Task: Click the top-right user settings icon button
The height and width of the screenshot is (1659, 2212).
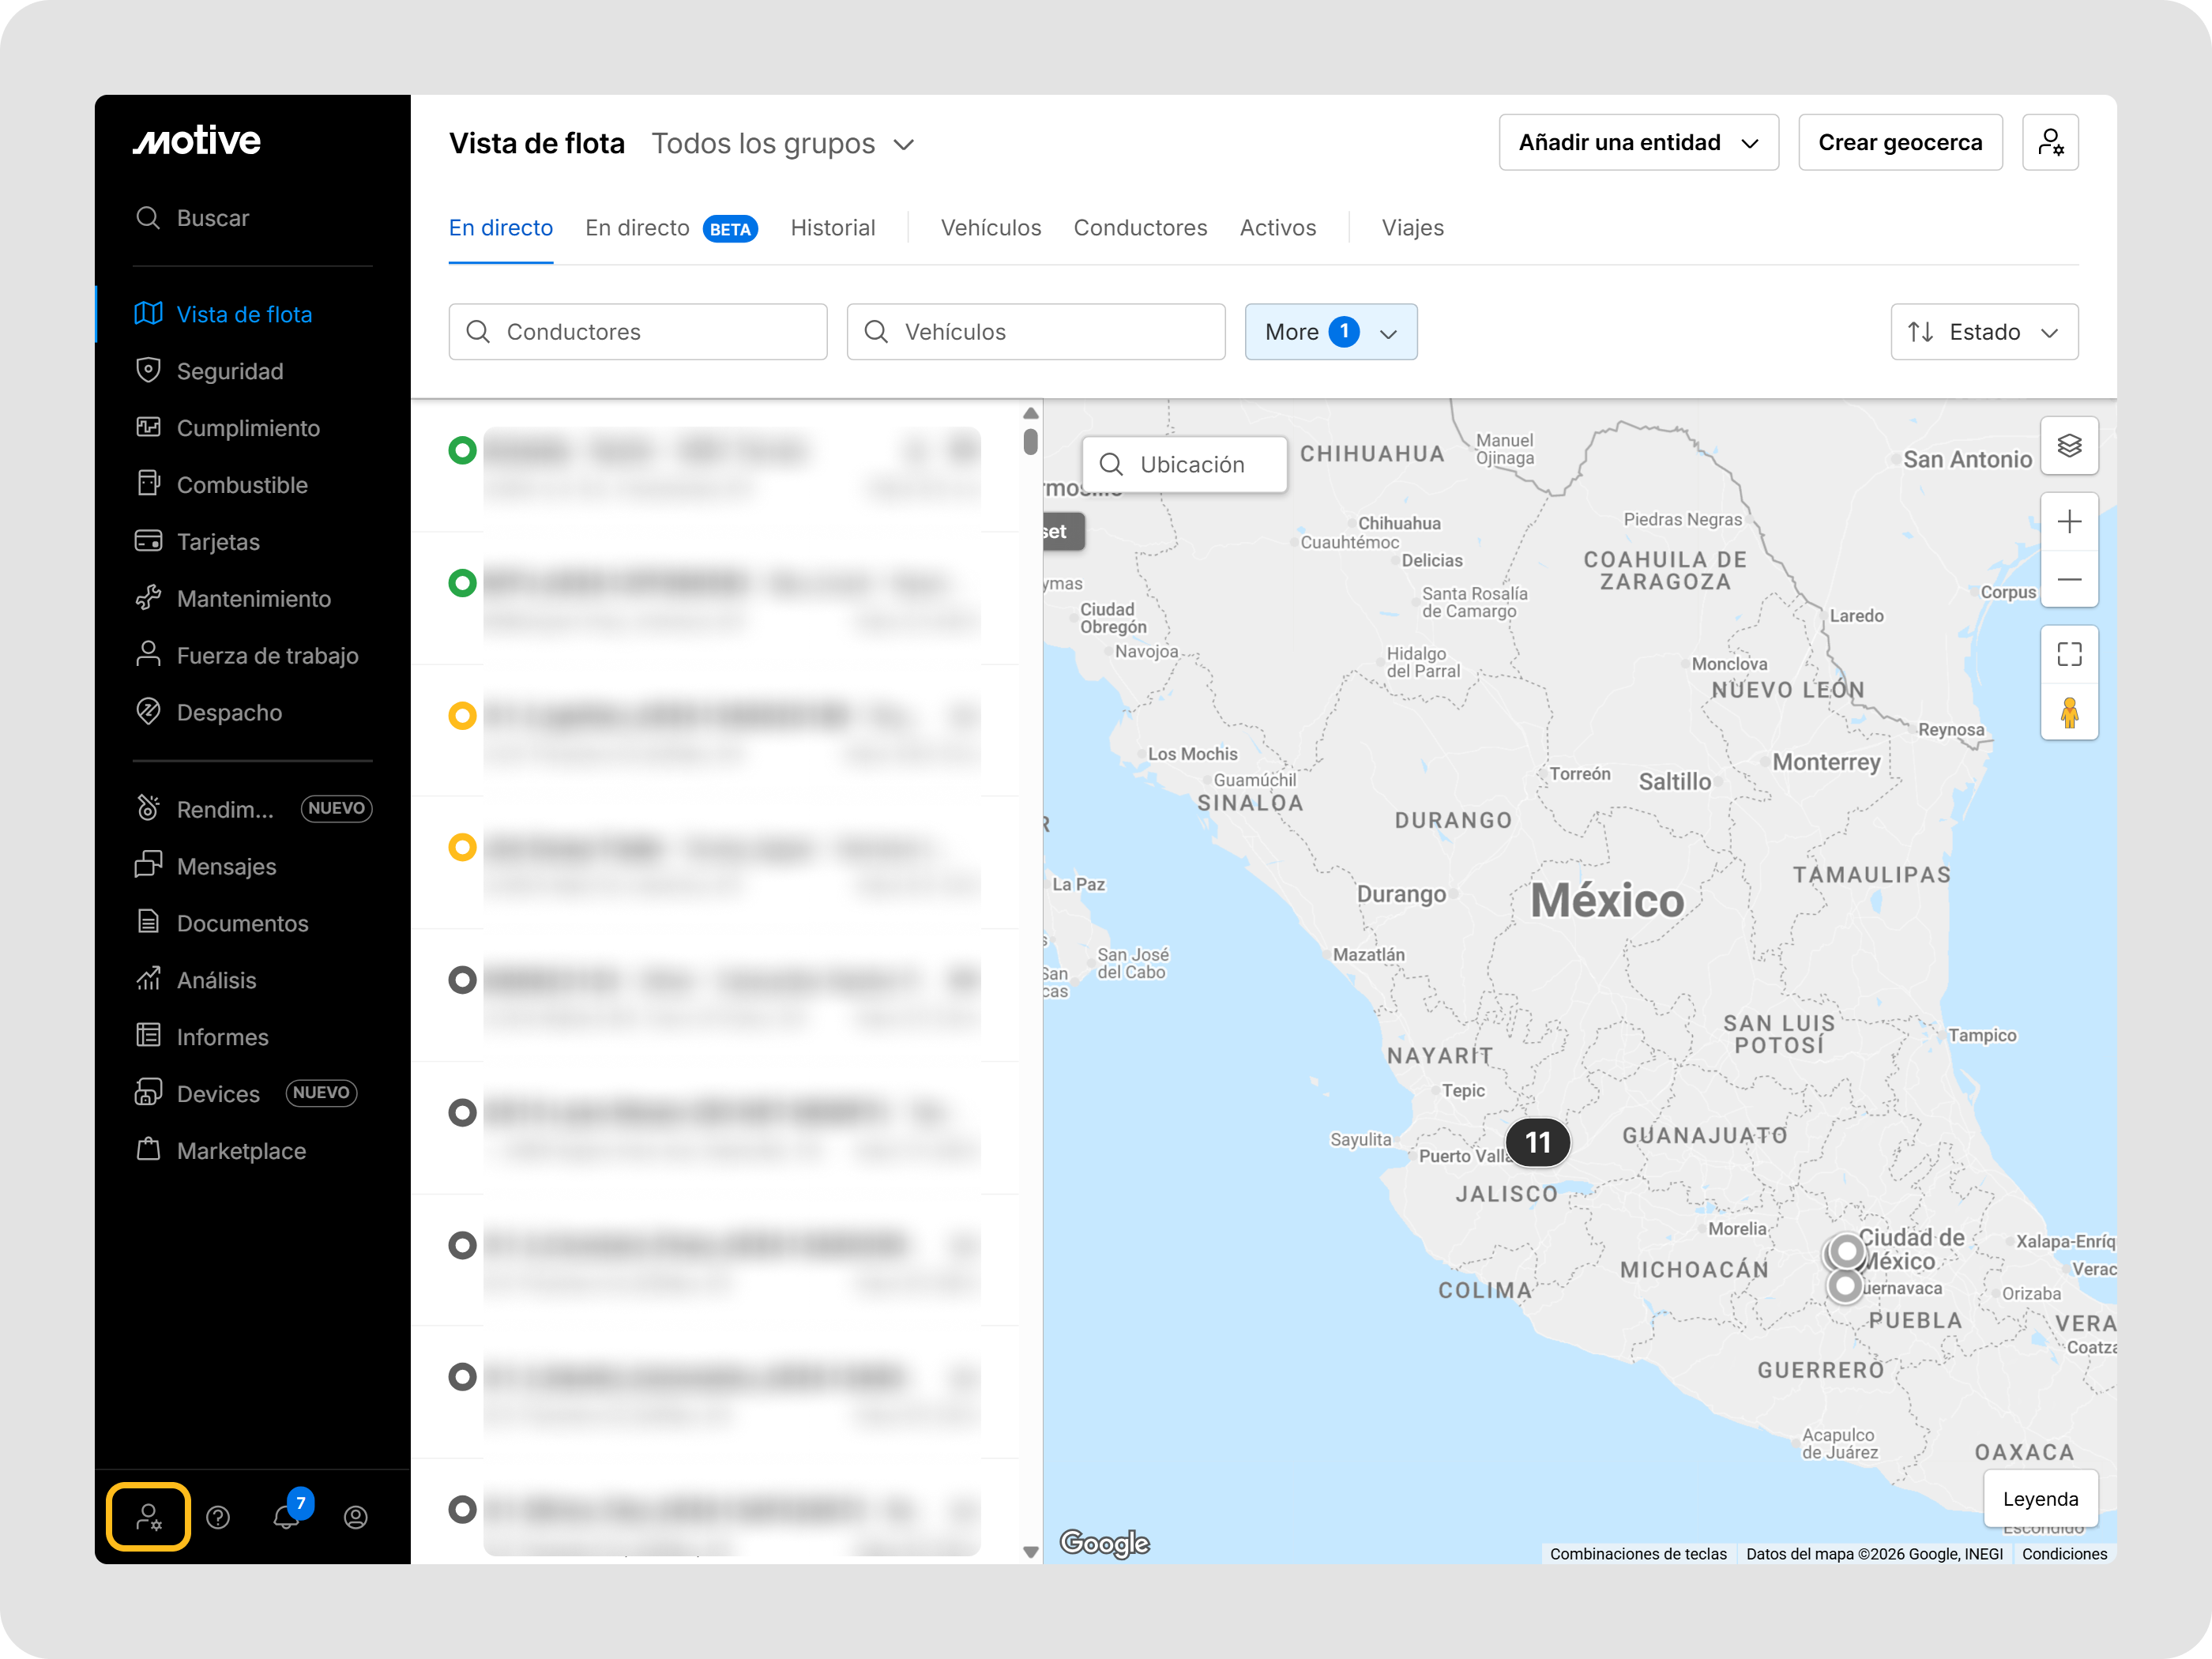Action: coord(2049,142)
